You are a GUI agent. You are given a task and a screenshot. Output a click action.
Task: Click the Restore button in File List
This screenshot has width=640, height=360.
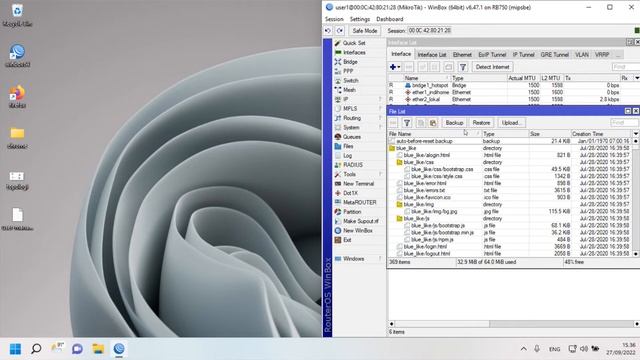481,123
